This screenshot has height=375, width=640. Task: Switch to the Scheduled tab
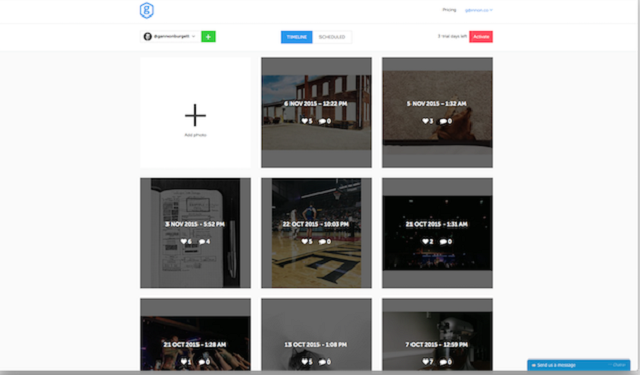click(x=332, y=37)
